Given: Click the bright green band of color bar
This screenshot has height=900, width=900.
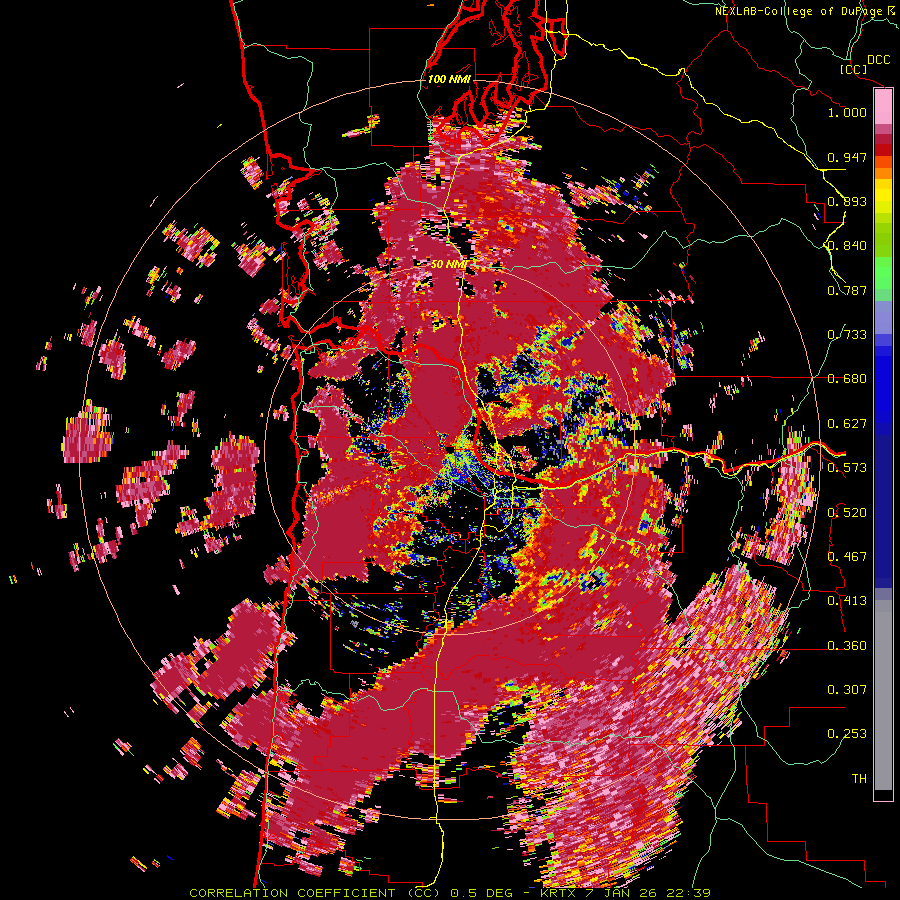Looking at the screenshot, I should coord(883,273).
